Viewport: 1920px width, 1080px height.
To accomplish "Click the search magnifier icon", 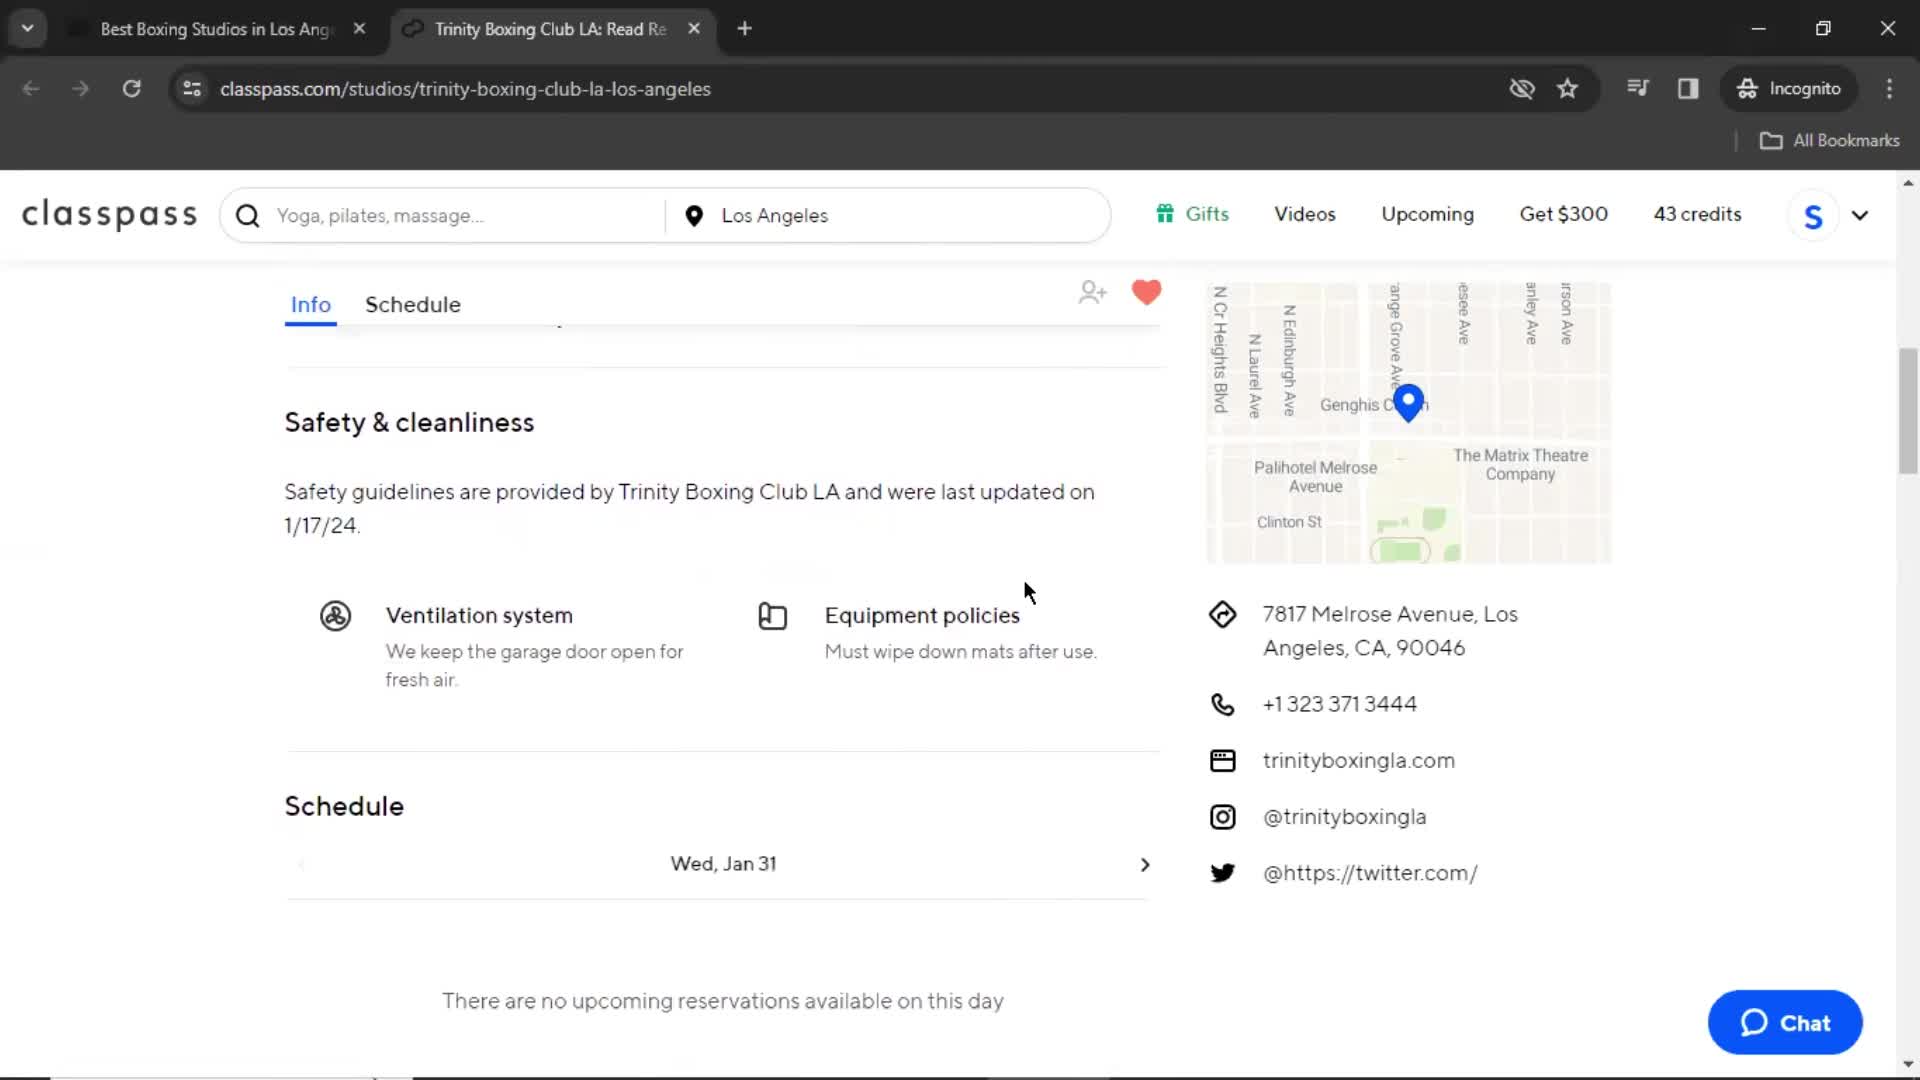I will (248, 216).
